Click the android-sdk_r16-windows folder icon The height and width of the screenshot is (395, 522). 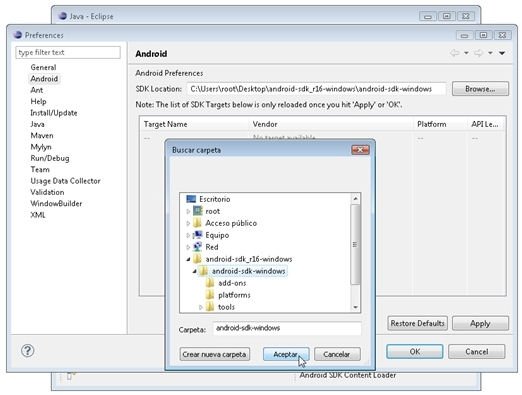[x=198, y=259]
